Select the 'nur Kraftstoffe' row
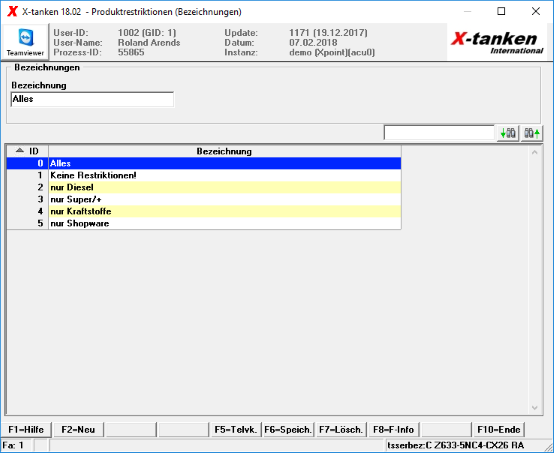The height and width of the screenshot is (453, 554). [204, 211]
